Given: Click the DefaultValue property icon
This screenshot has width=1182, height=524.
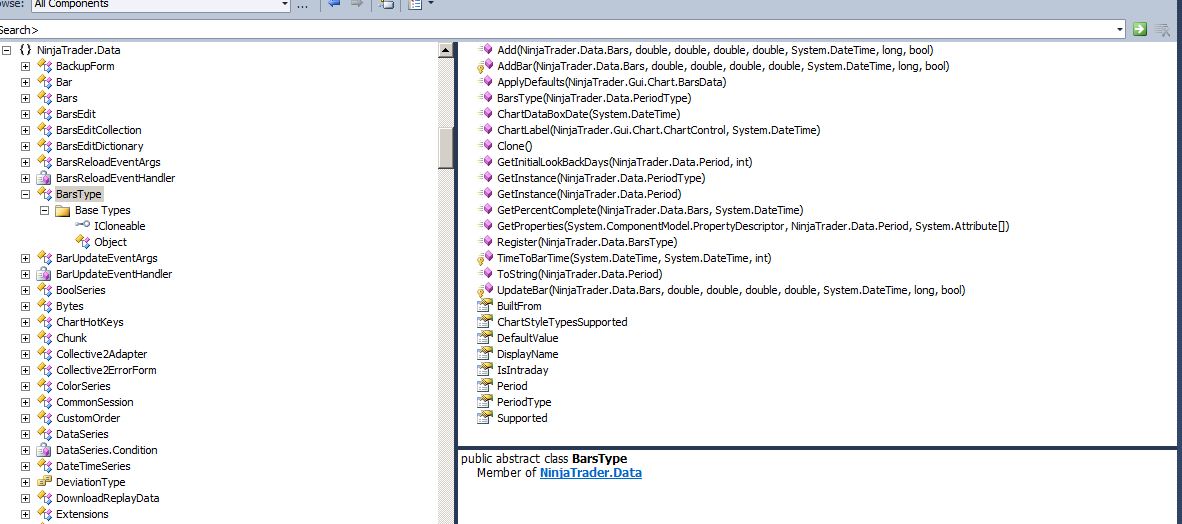Looking at the screenshot, I should tap(485, 338).
